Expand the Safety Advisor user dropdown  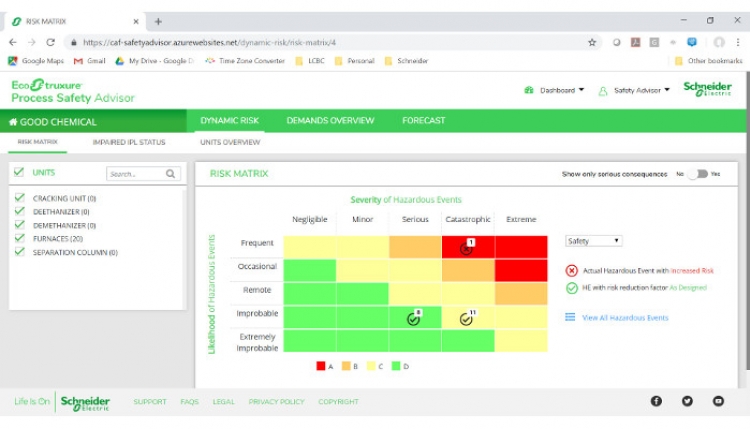634,90
